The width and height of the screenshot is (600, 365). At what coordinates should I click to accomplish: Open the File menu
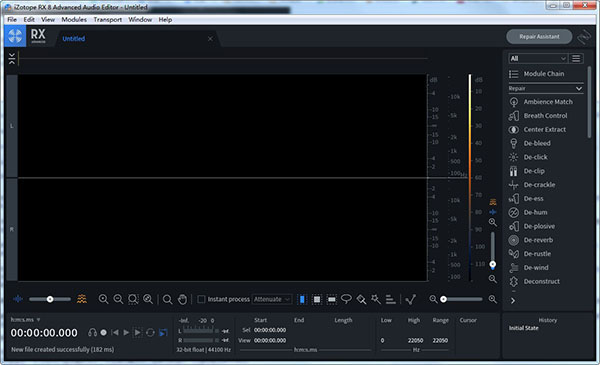(x=12, y=20)
